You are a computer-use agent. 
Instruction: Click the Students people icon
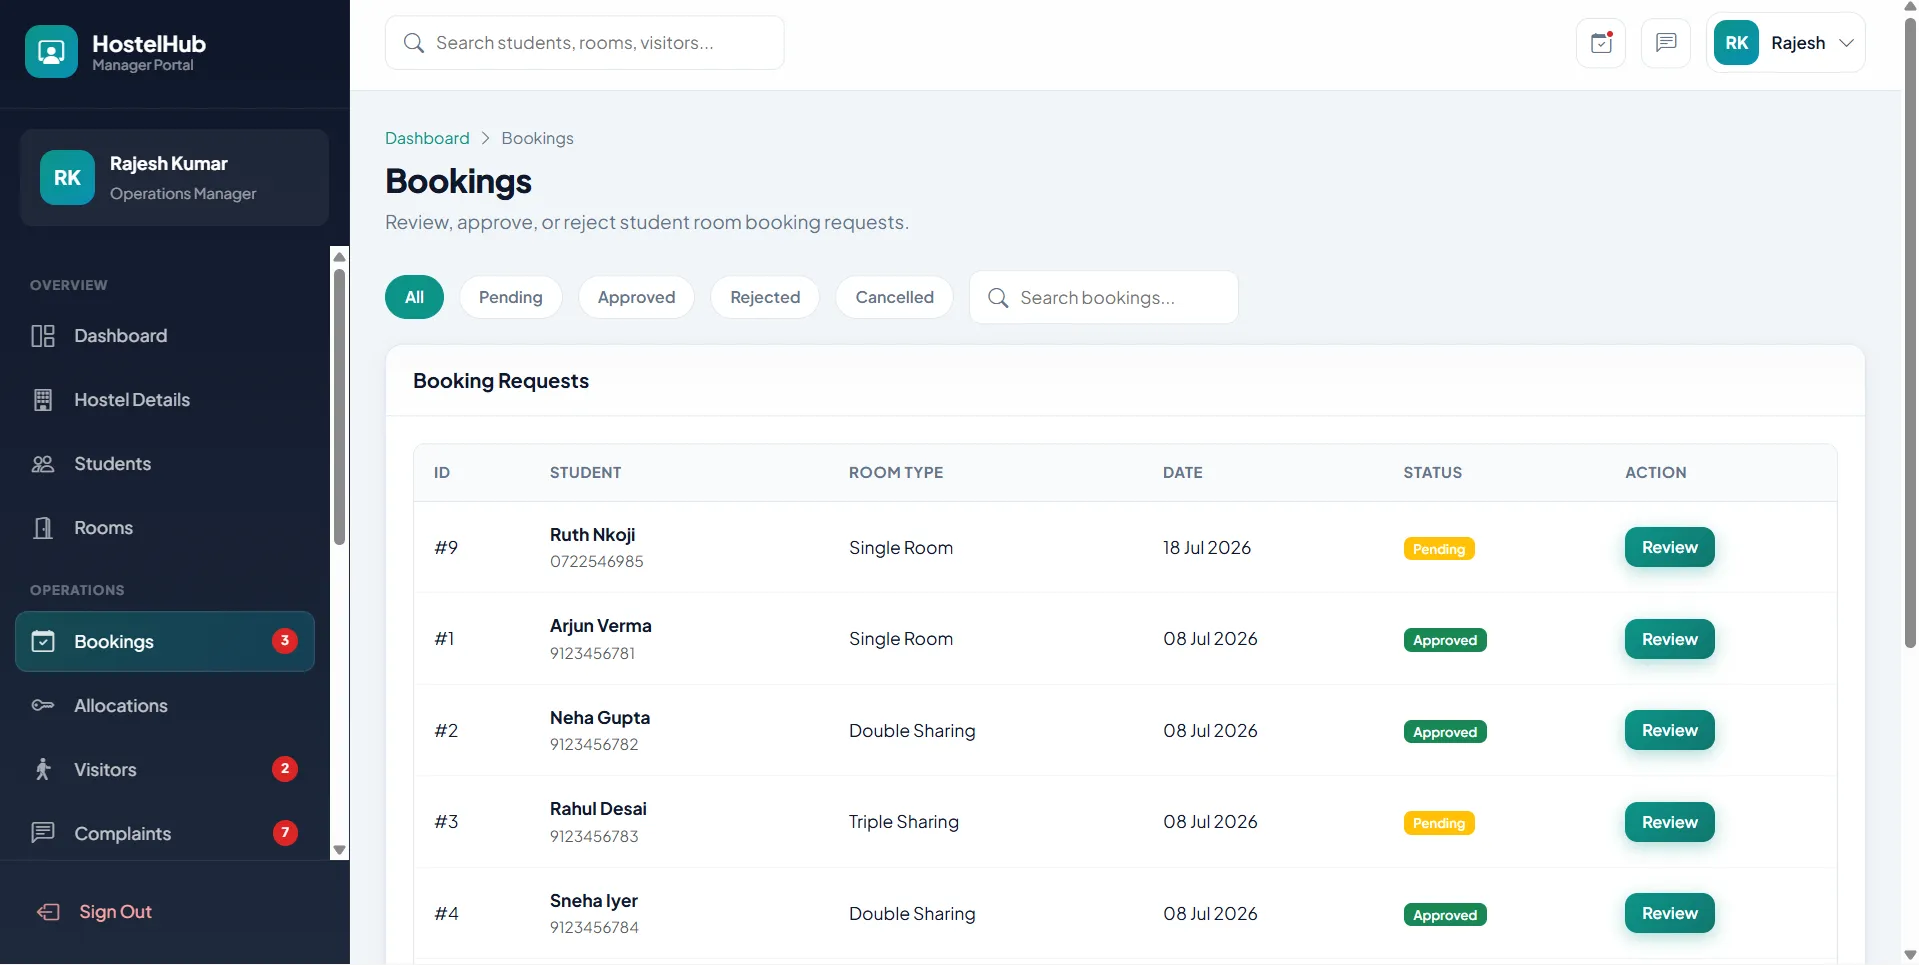pyautogui.click(x=43, y=464)
